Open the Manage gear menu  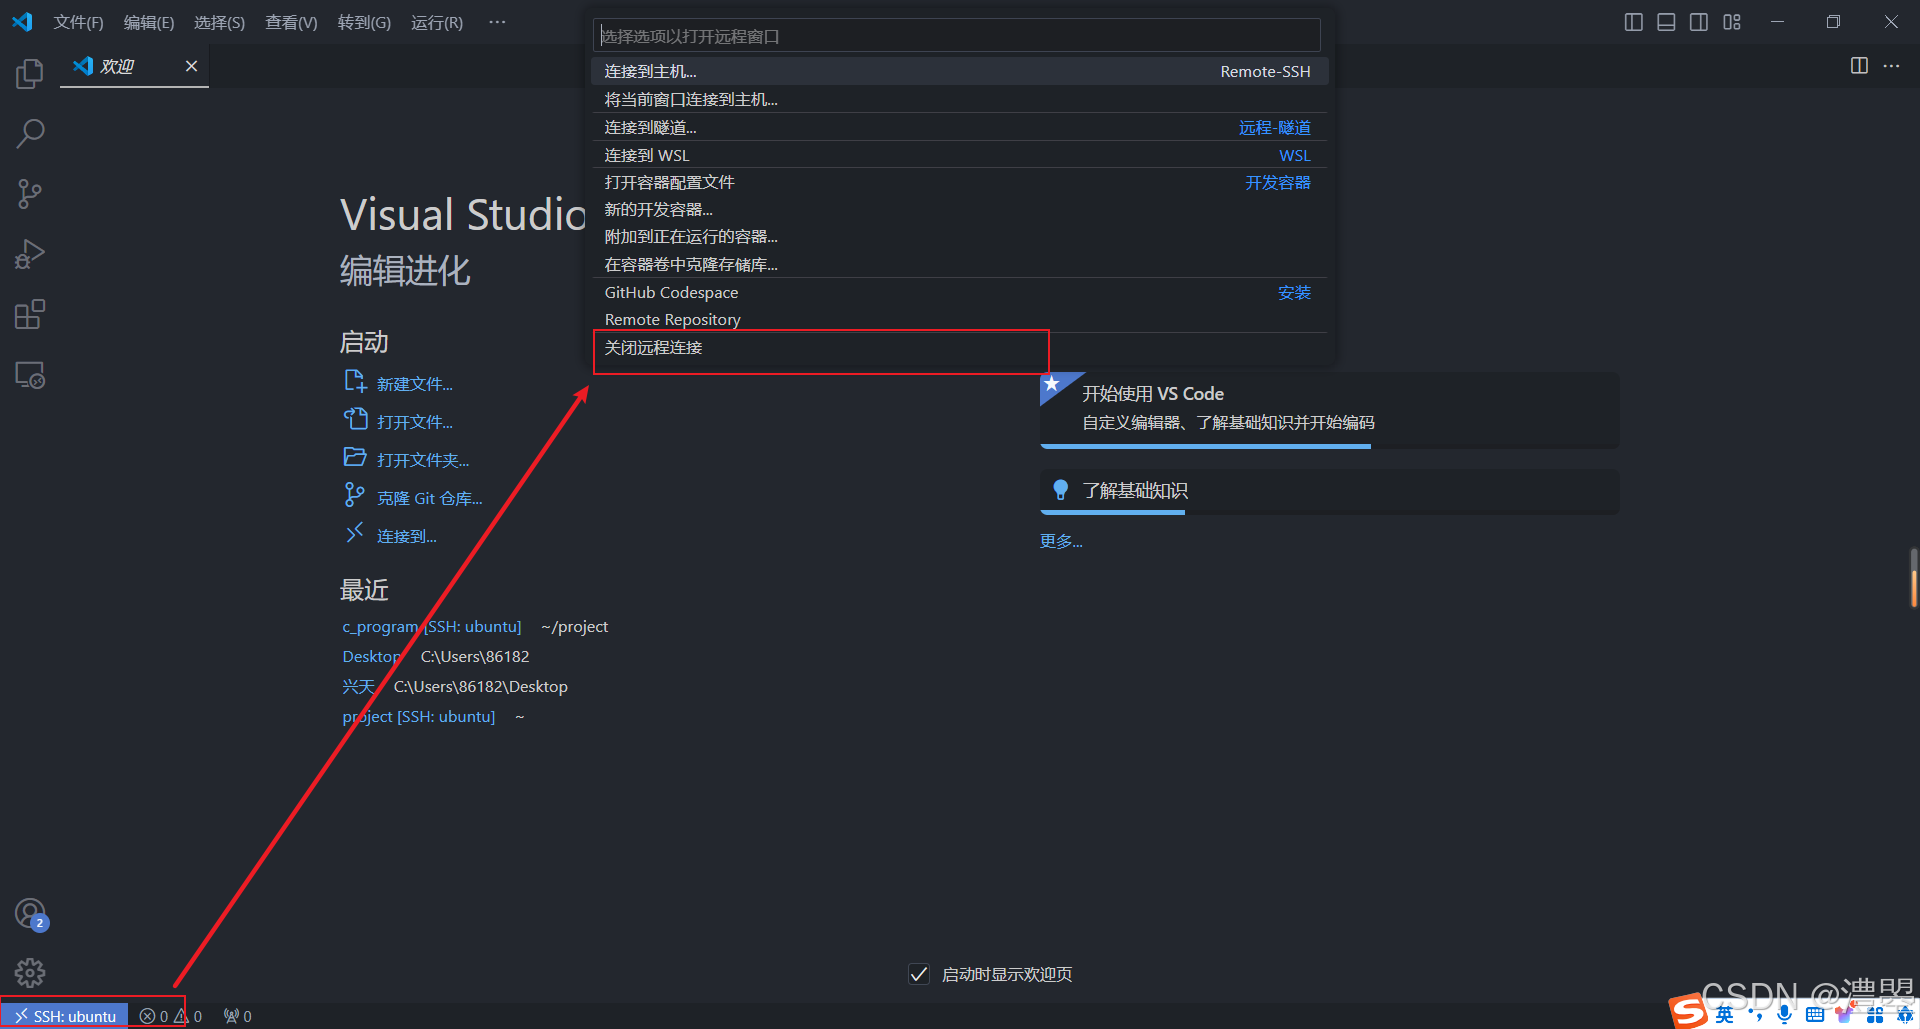(x=30, y=972)
